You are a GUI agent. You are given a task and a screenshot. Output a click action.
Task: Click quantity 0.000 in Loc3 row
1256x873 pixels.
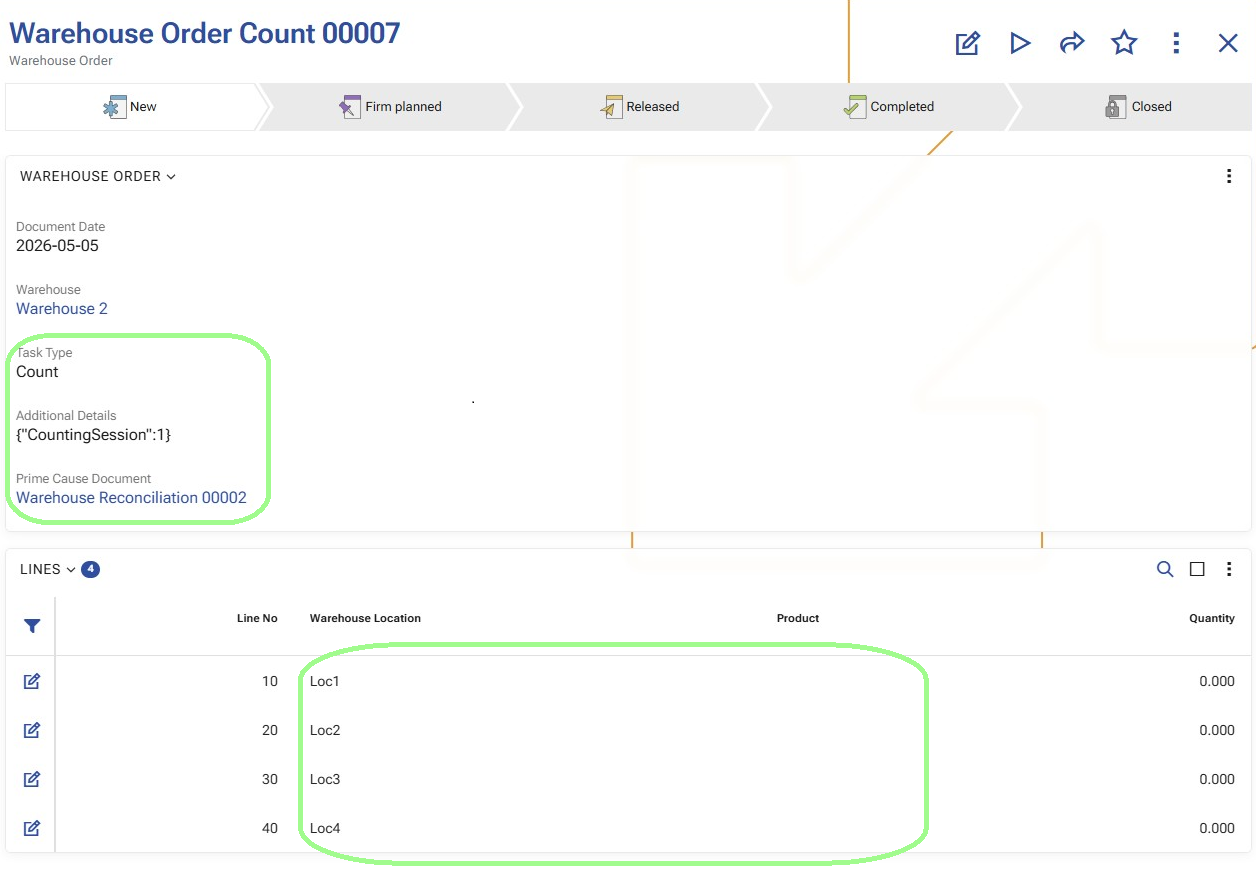(x=1217, y=779)
